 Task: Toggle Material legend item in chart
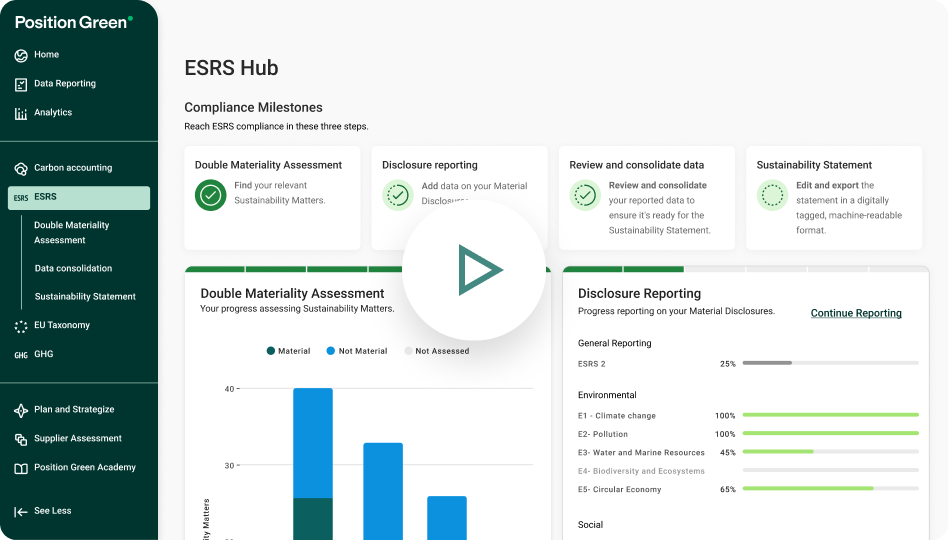289,351
